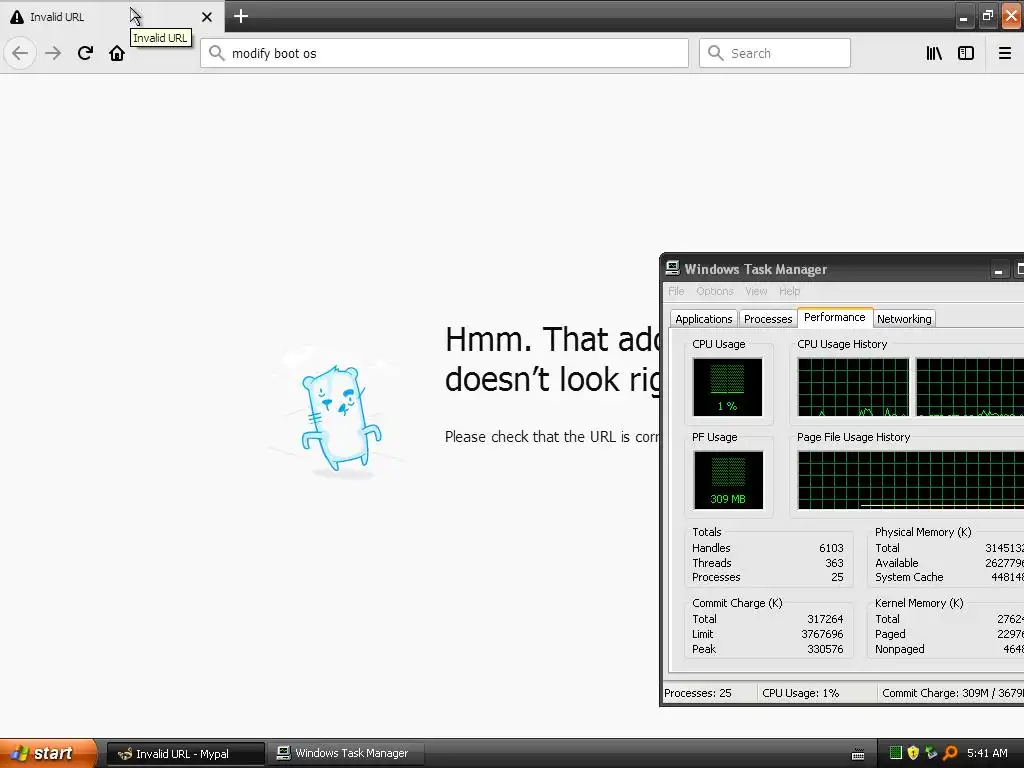The height and width of the screenshot is (768, 1024).
Task: Click the Handles value 6103
Action: [x=831, y=548]
